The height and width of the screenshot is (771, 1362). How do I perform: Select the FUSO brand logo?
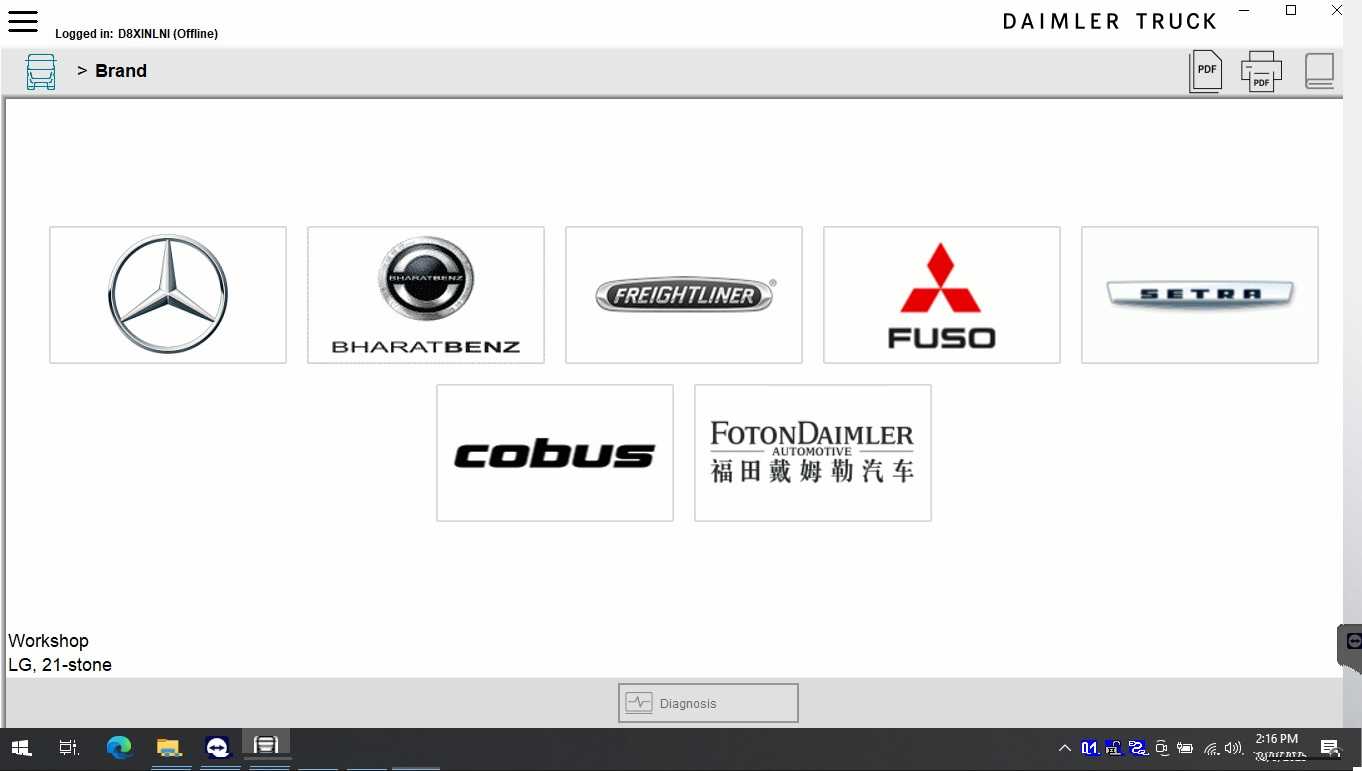pyautogui.click(x=941, y=294)
